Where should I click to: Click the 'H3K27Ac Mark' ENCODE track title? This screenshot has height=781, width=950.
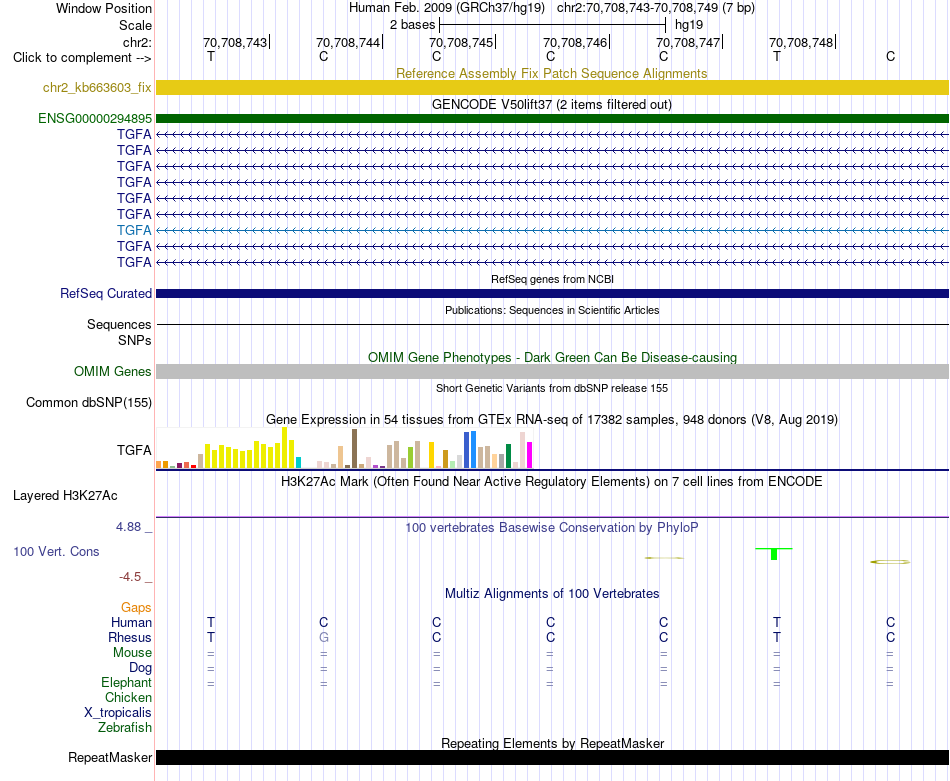(551, 482)
